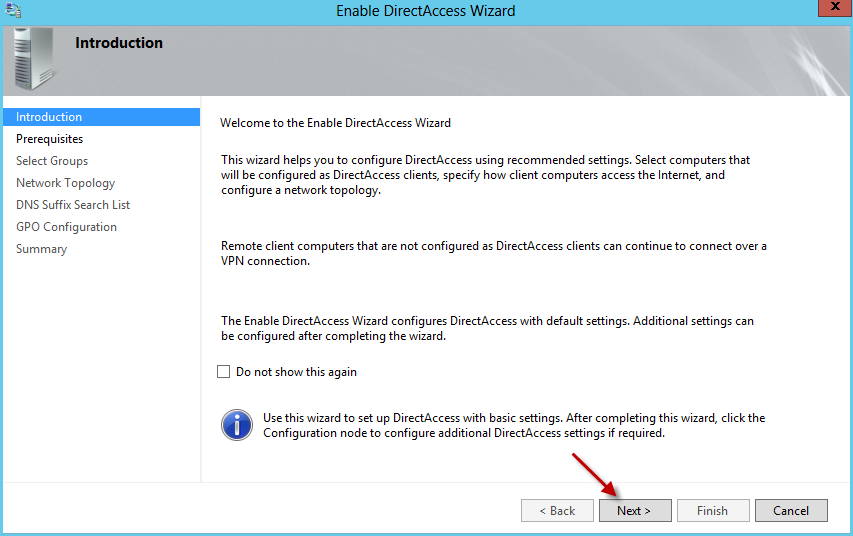Click the 'Do not show this again' label text
The image size is (853, 536).
[296, 372]
